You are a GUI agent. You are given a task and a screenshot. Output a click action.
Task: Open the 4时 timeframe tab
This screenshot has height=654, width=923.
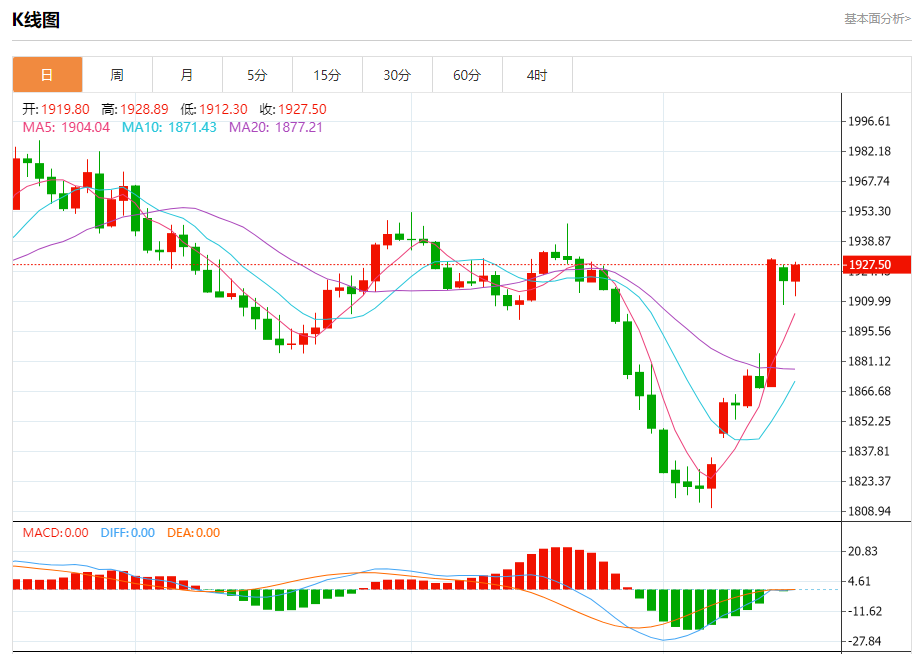(x=537, y=75)
